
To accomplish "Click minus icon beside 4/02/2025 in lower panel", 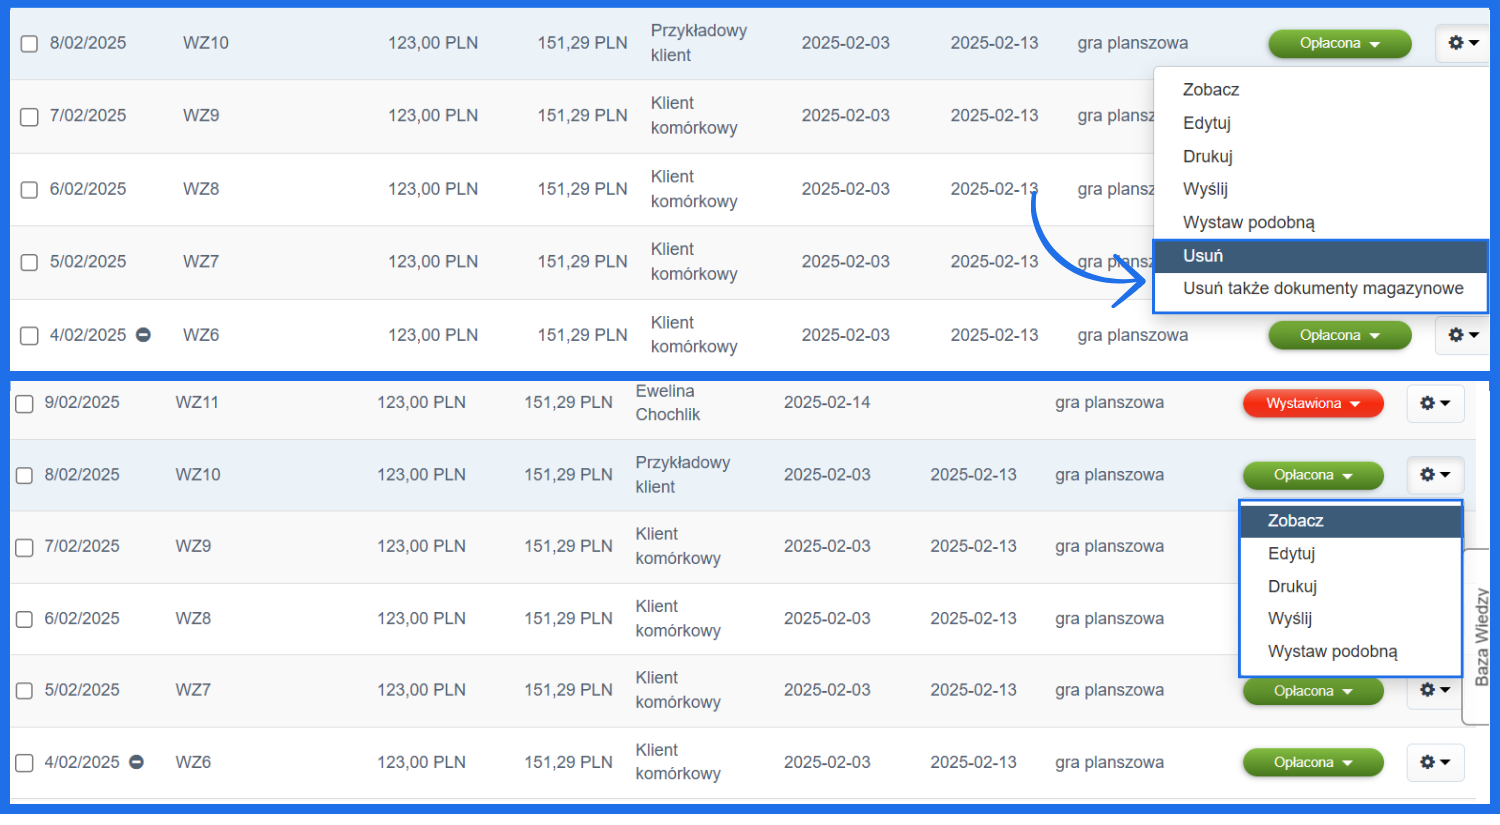I will pos(136,762).
